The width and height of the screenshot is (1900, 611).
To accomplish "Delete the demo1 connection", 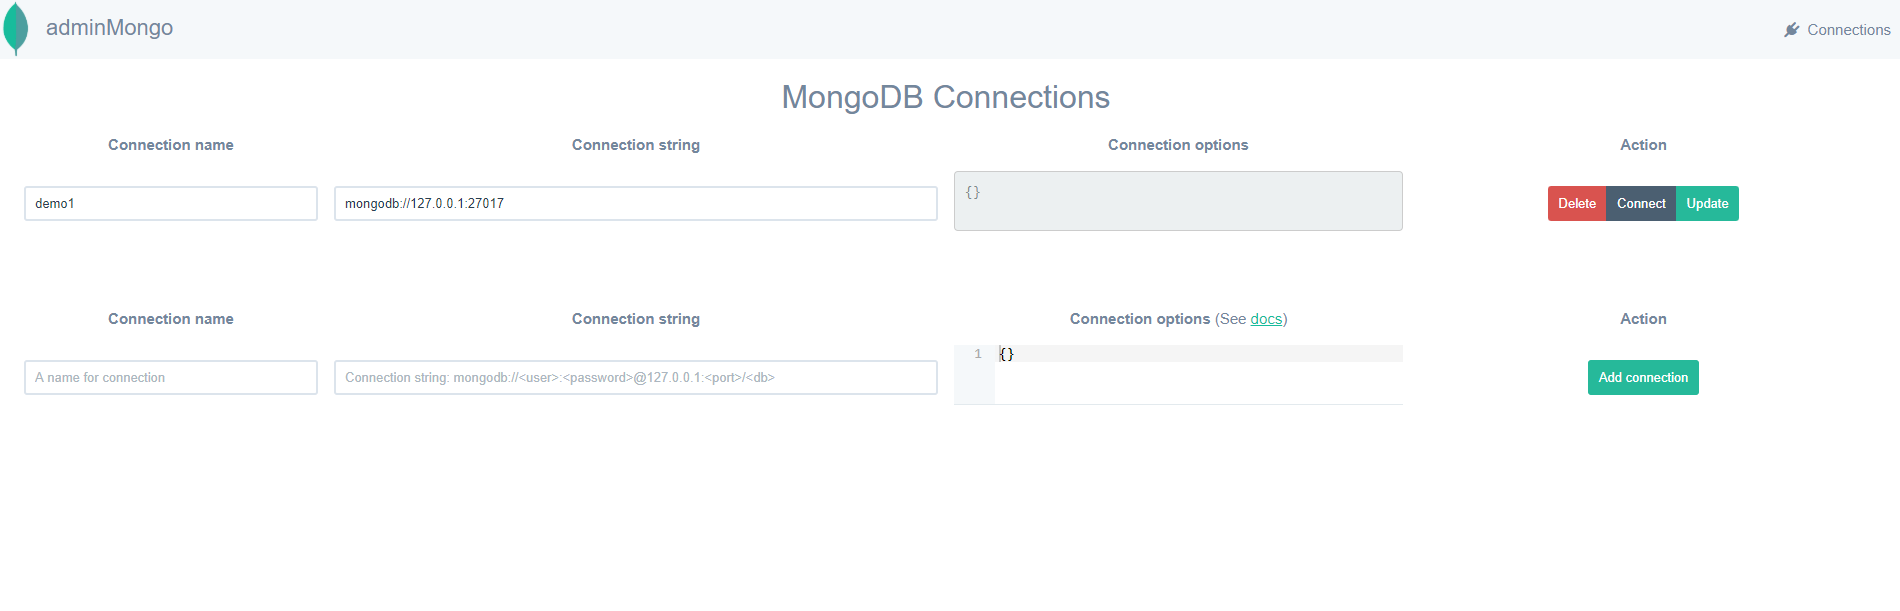I will [x=1576, y=204].
